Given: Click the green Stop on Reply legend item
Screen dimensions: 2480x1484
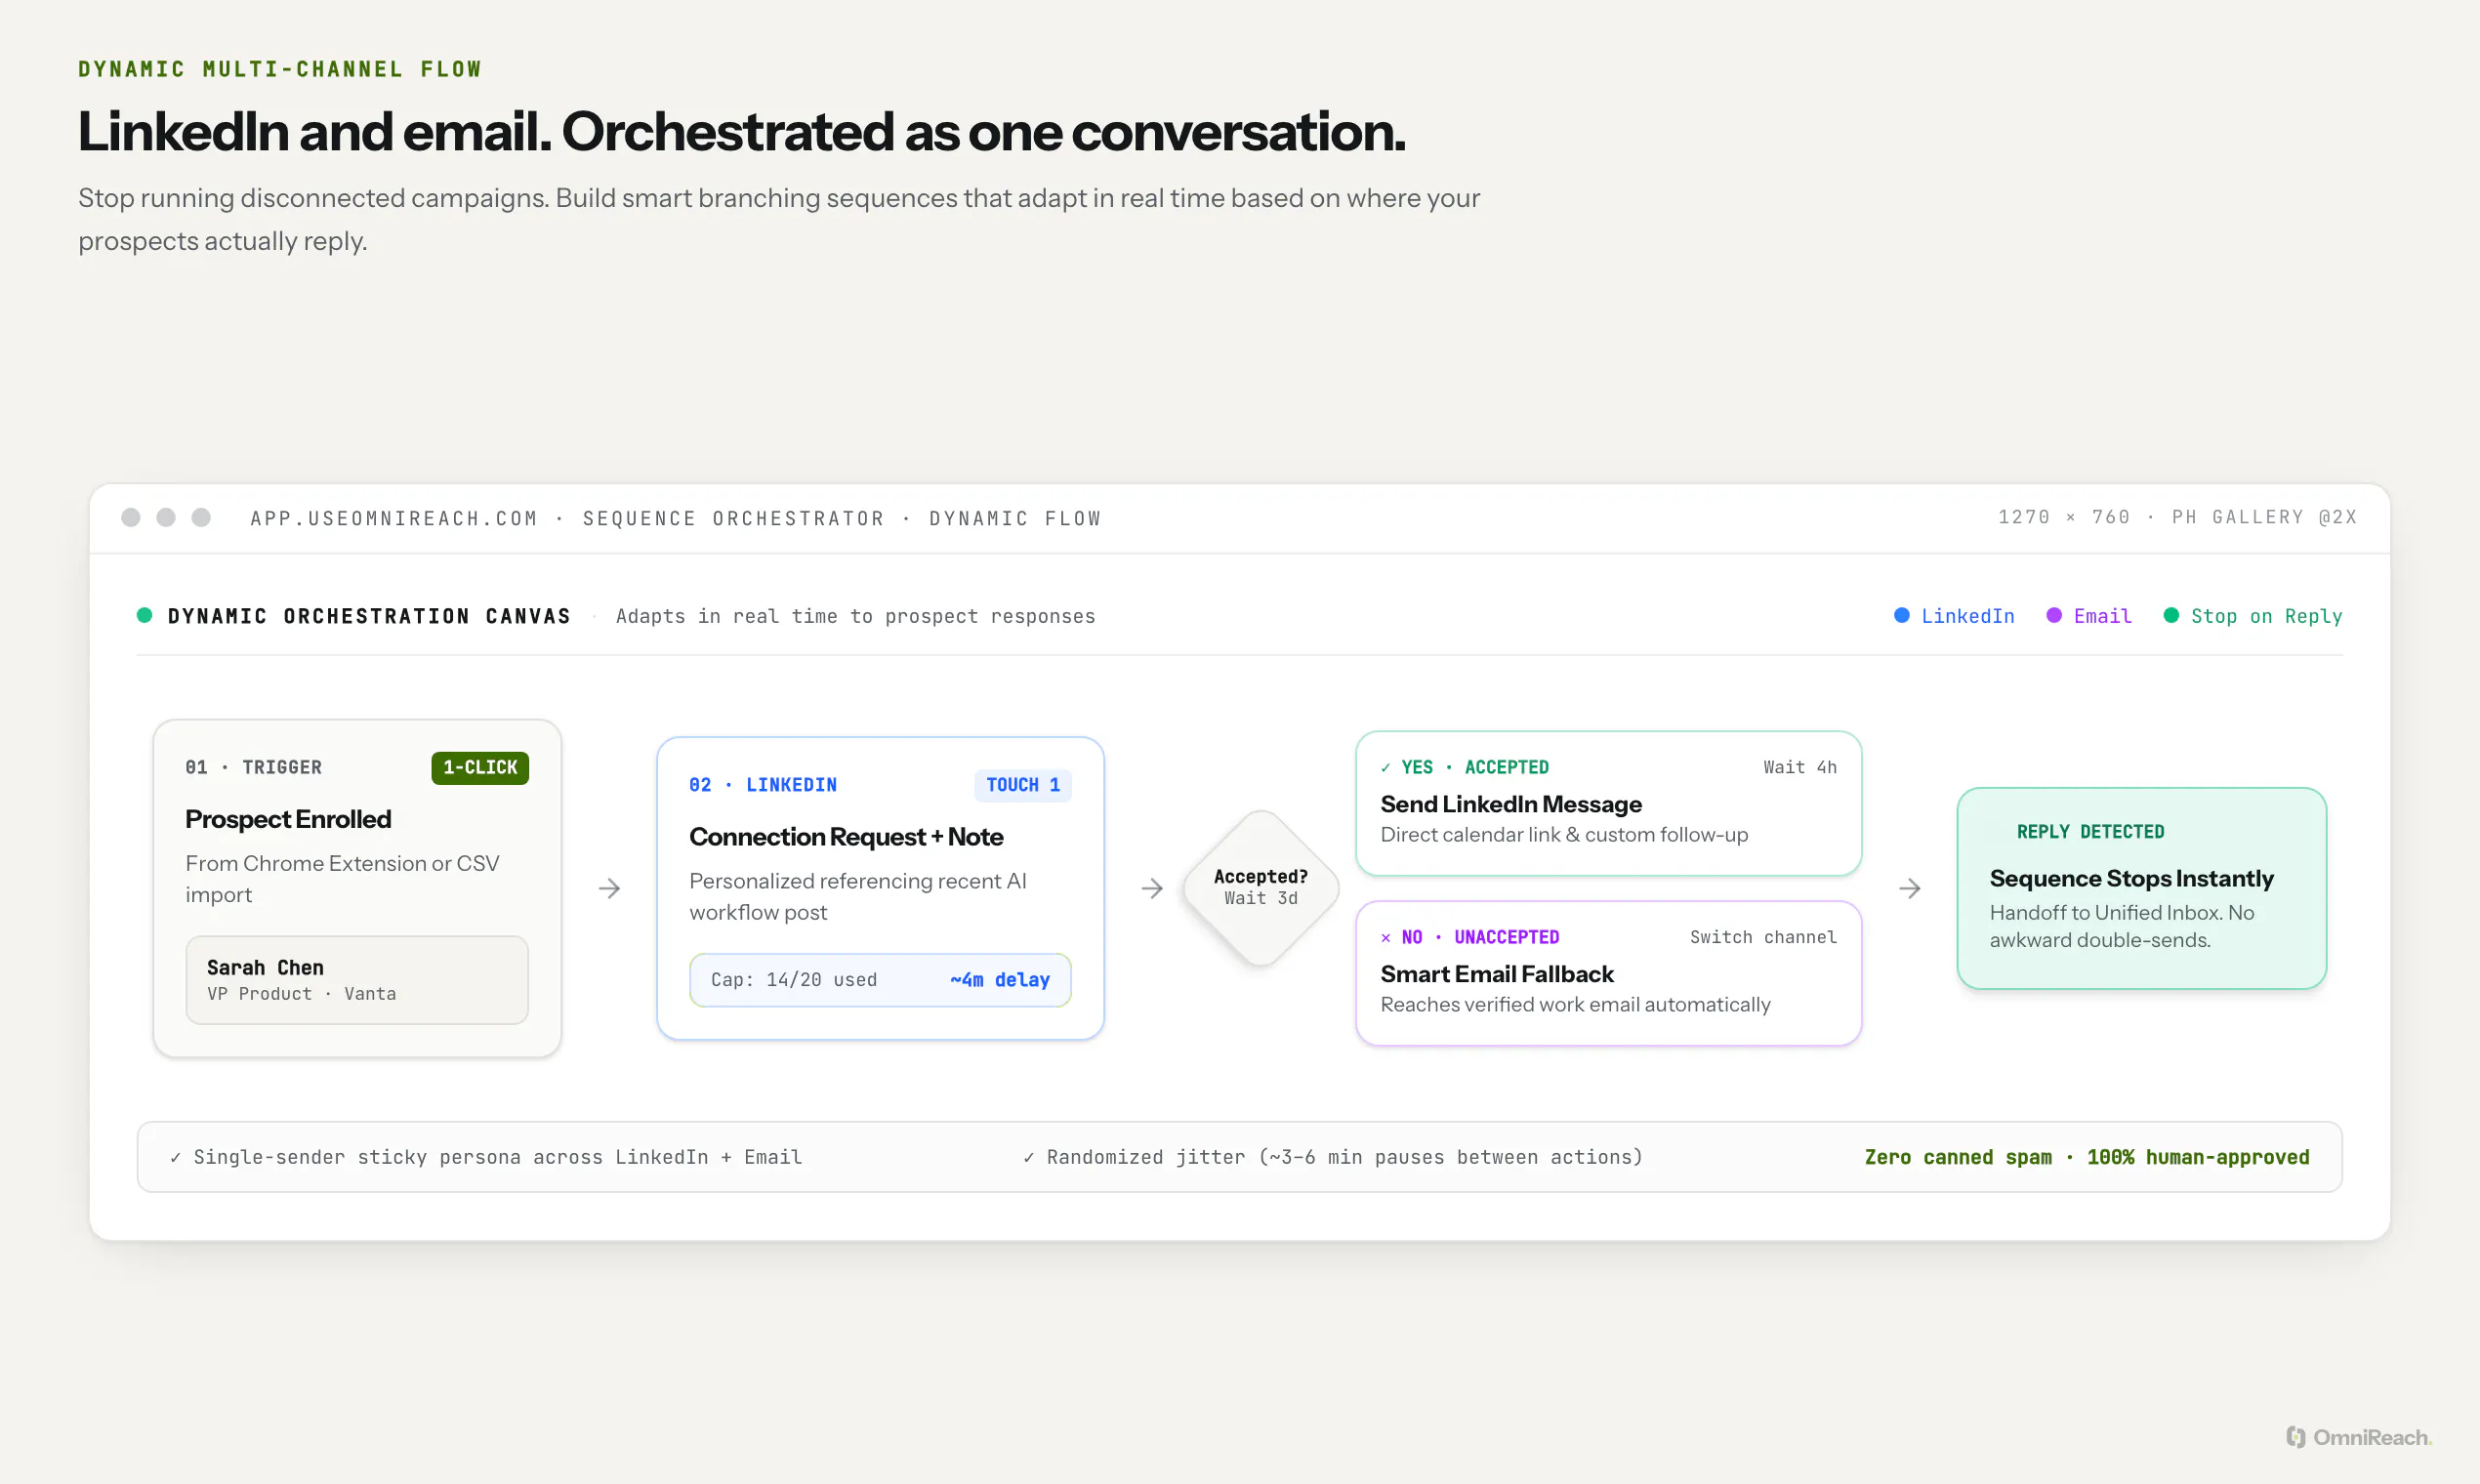Looking at the screenshot, I should click(2253, 616).
